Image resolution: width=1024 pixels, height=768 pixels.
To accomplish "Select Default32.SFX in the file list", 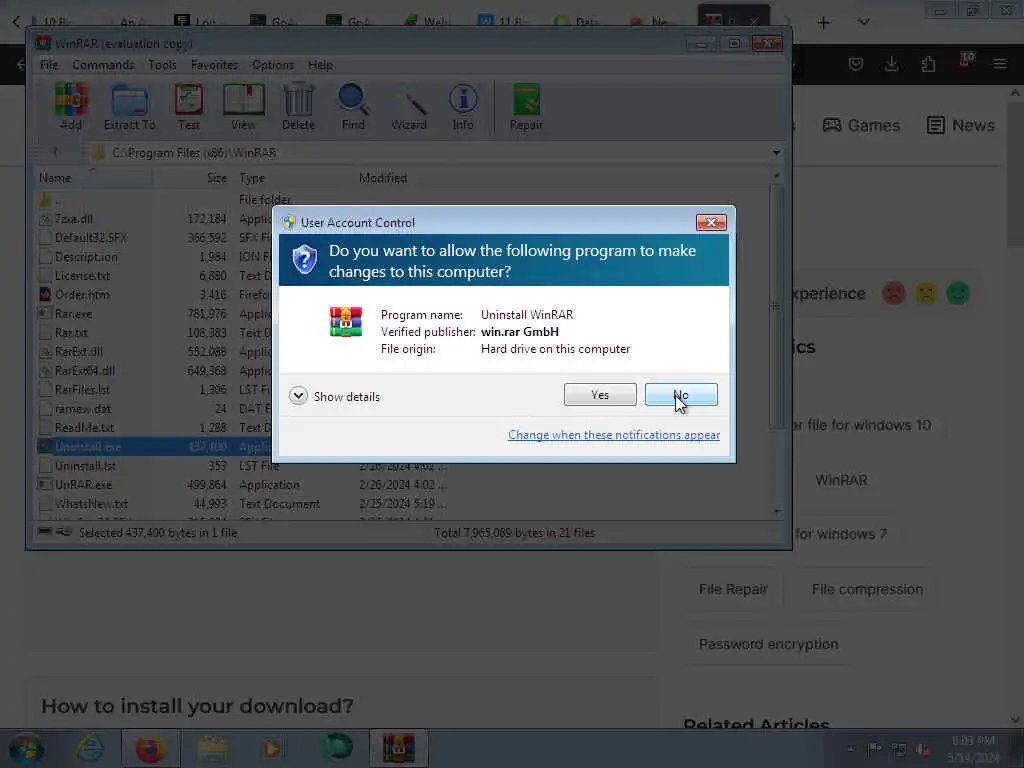I will point(91,238).
